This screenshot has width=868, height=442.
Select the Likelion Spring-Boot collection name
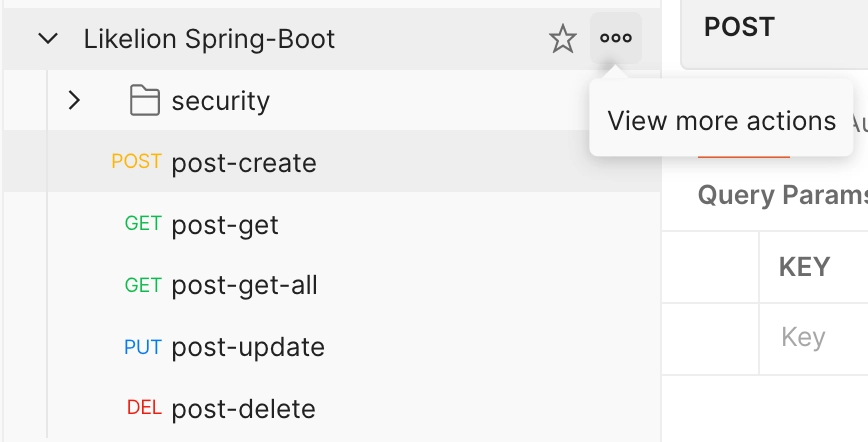(x=209, y=39)
